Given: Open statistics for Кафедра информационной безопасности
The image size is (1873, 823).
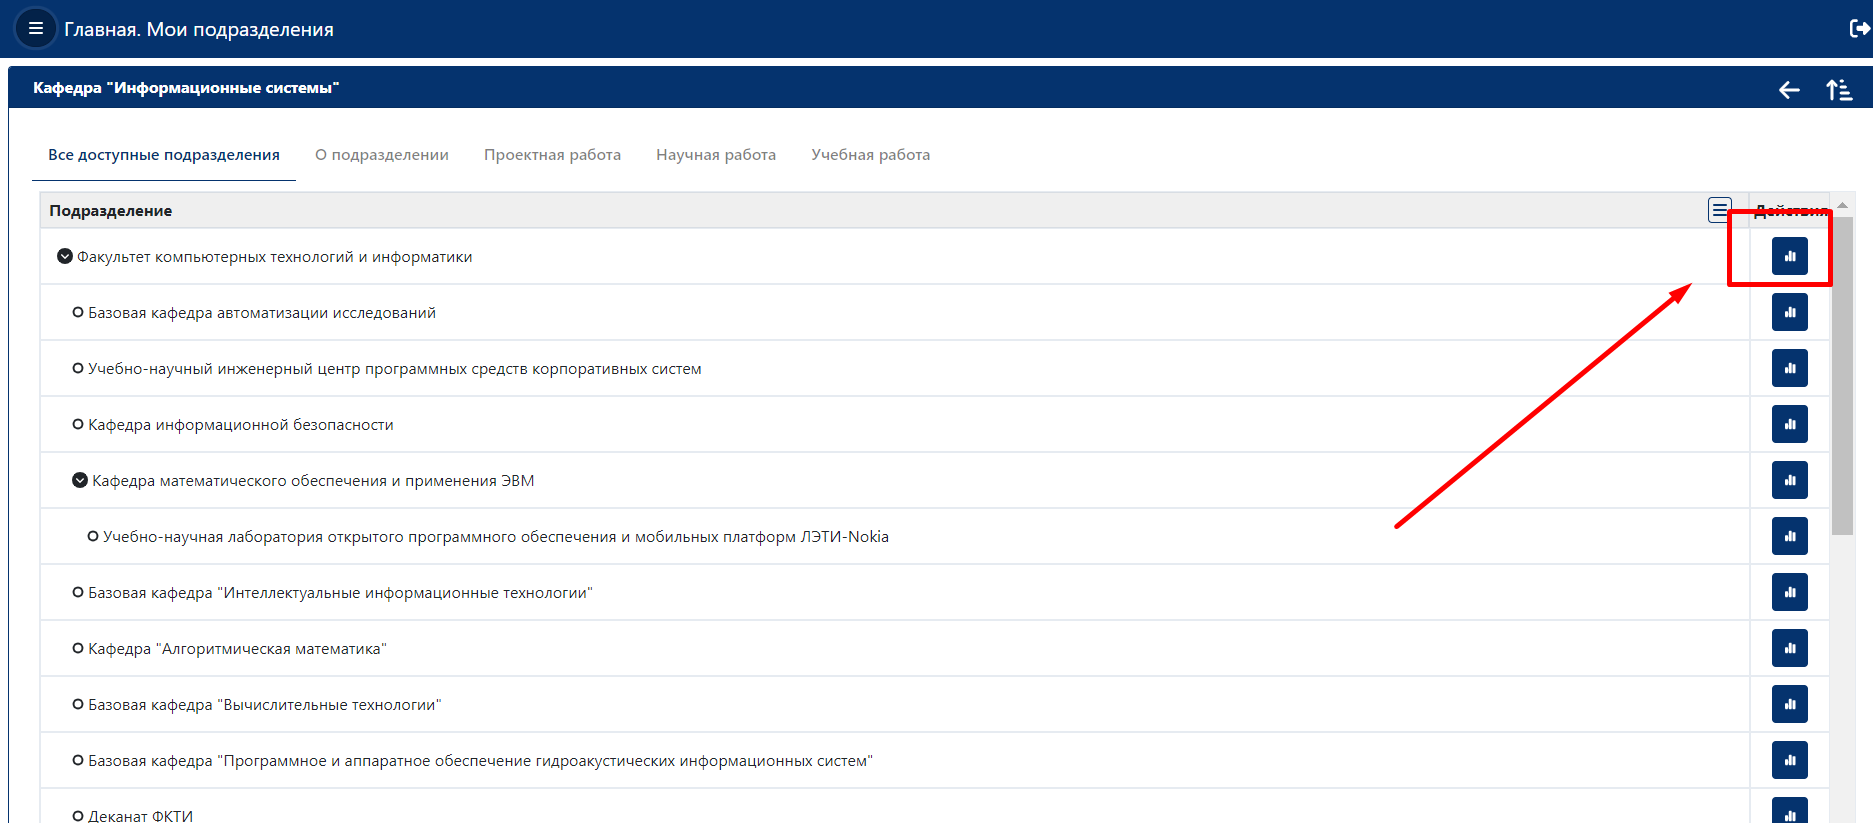Looking at the screenshot, I should pos(1789,424).
